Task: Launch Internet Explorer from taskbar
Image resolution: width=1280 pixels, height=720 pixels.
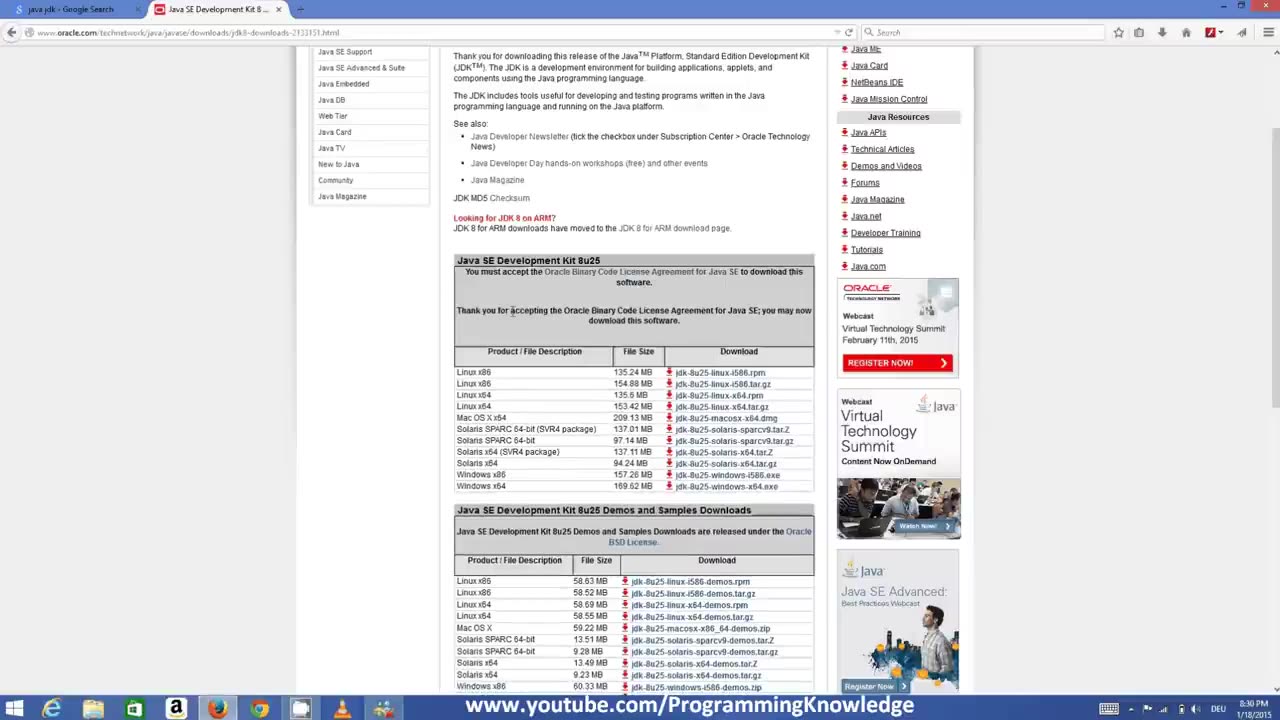Action: click(52, 709)
